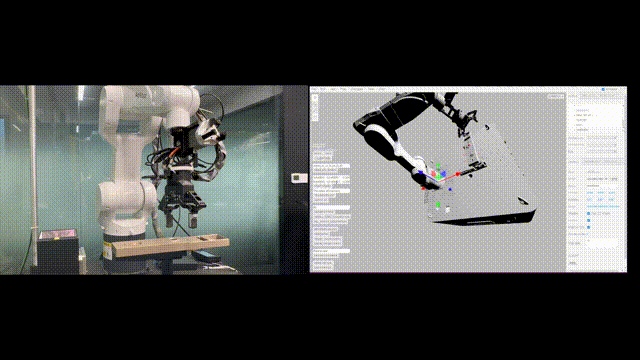640x360 pixels.
Task: Click the User data text area
Action: pos(602,243)
